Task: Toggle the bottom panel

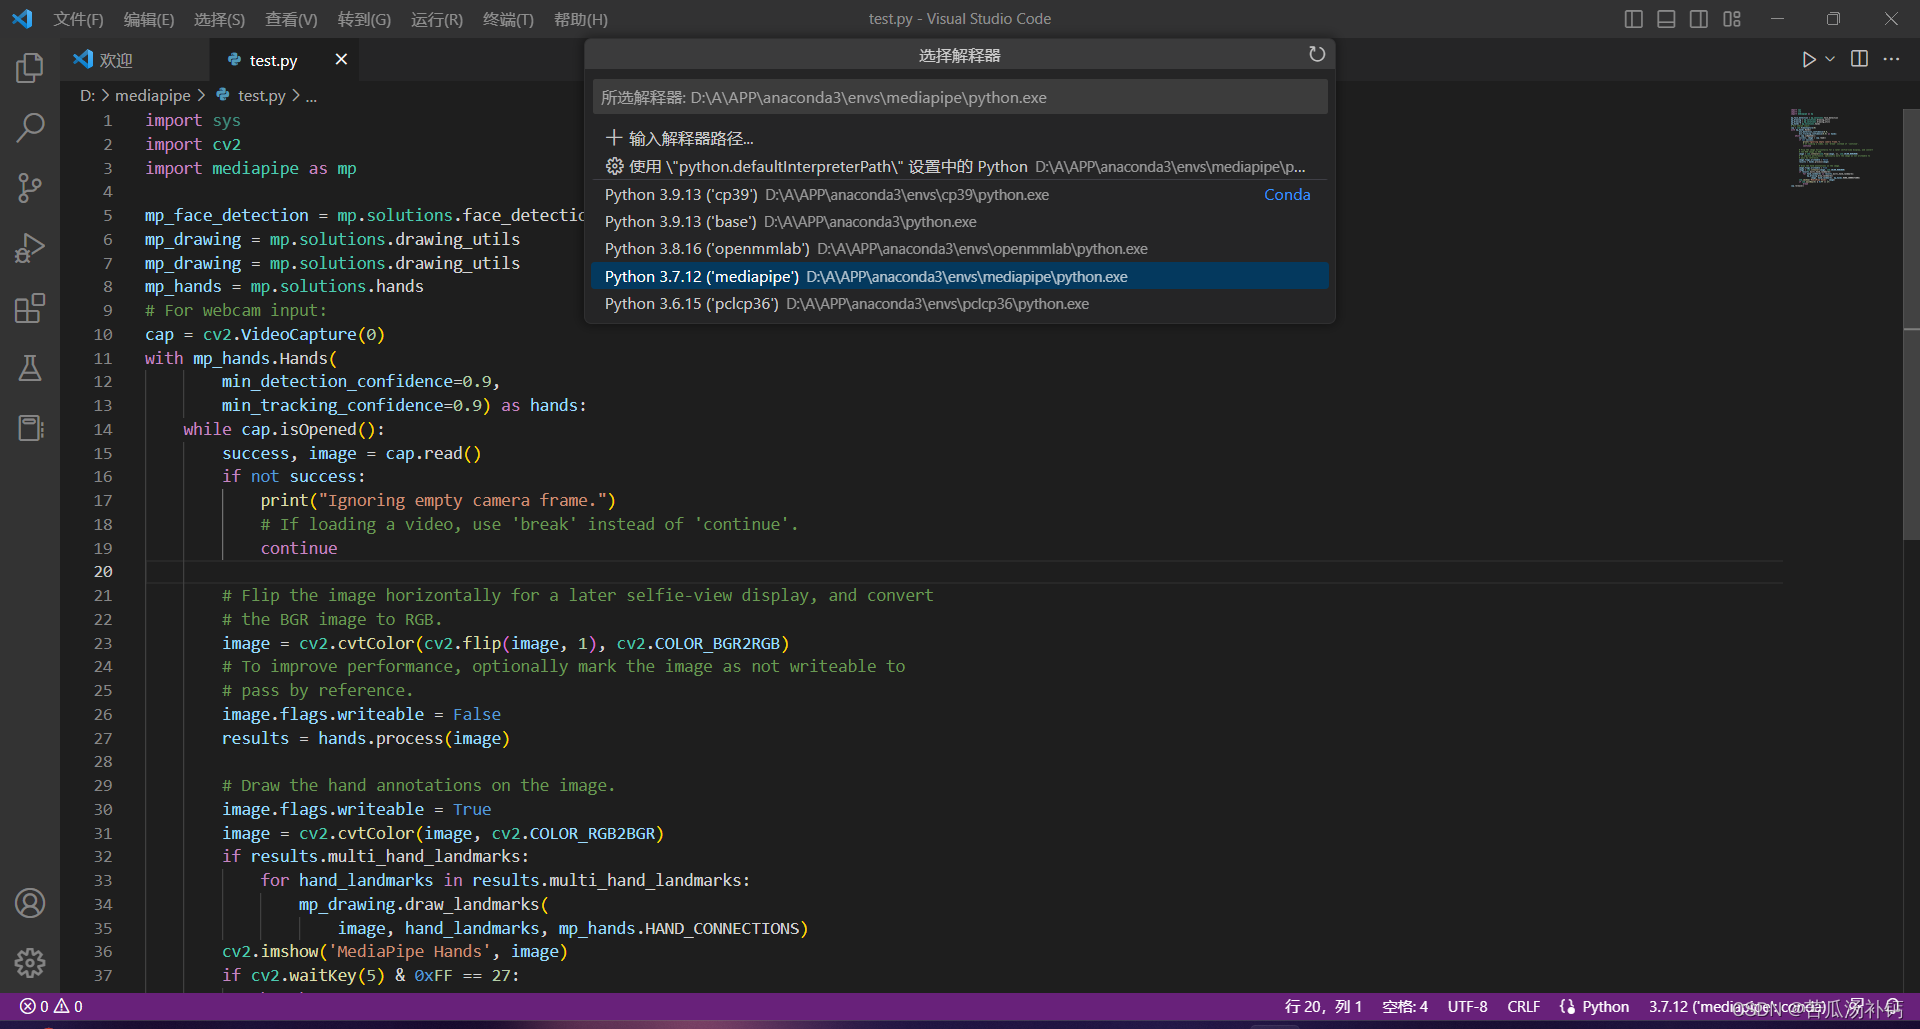Action: 1666,18
